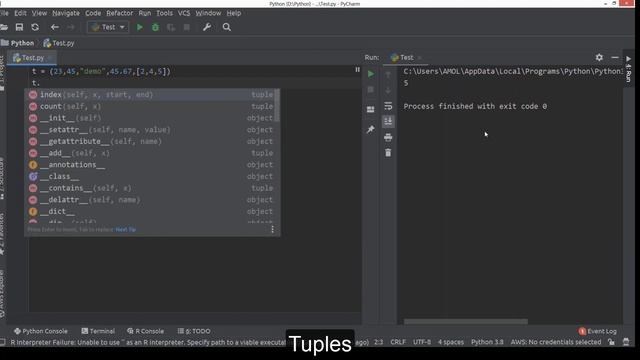Image resolution: width=640 pixels, height=360 pixels.
Task: Click the Next Tip link in completion popup
Action: 126,229
